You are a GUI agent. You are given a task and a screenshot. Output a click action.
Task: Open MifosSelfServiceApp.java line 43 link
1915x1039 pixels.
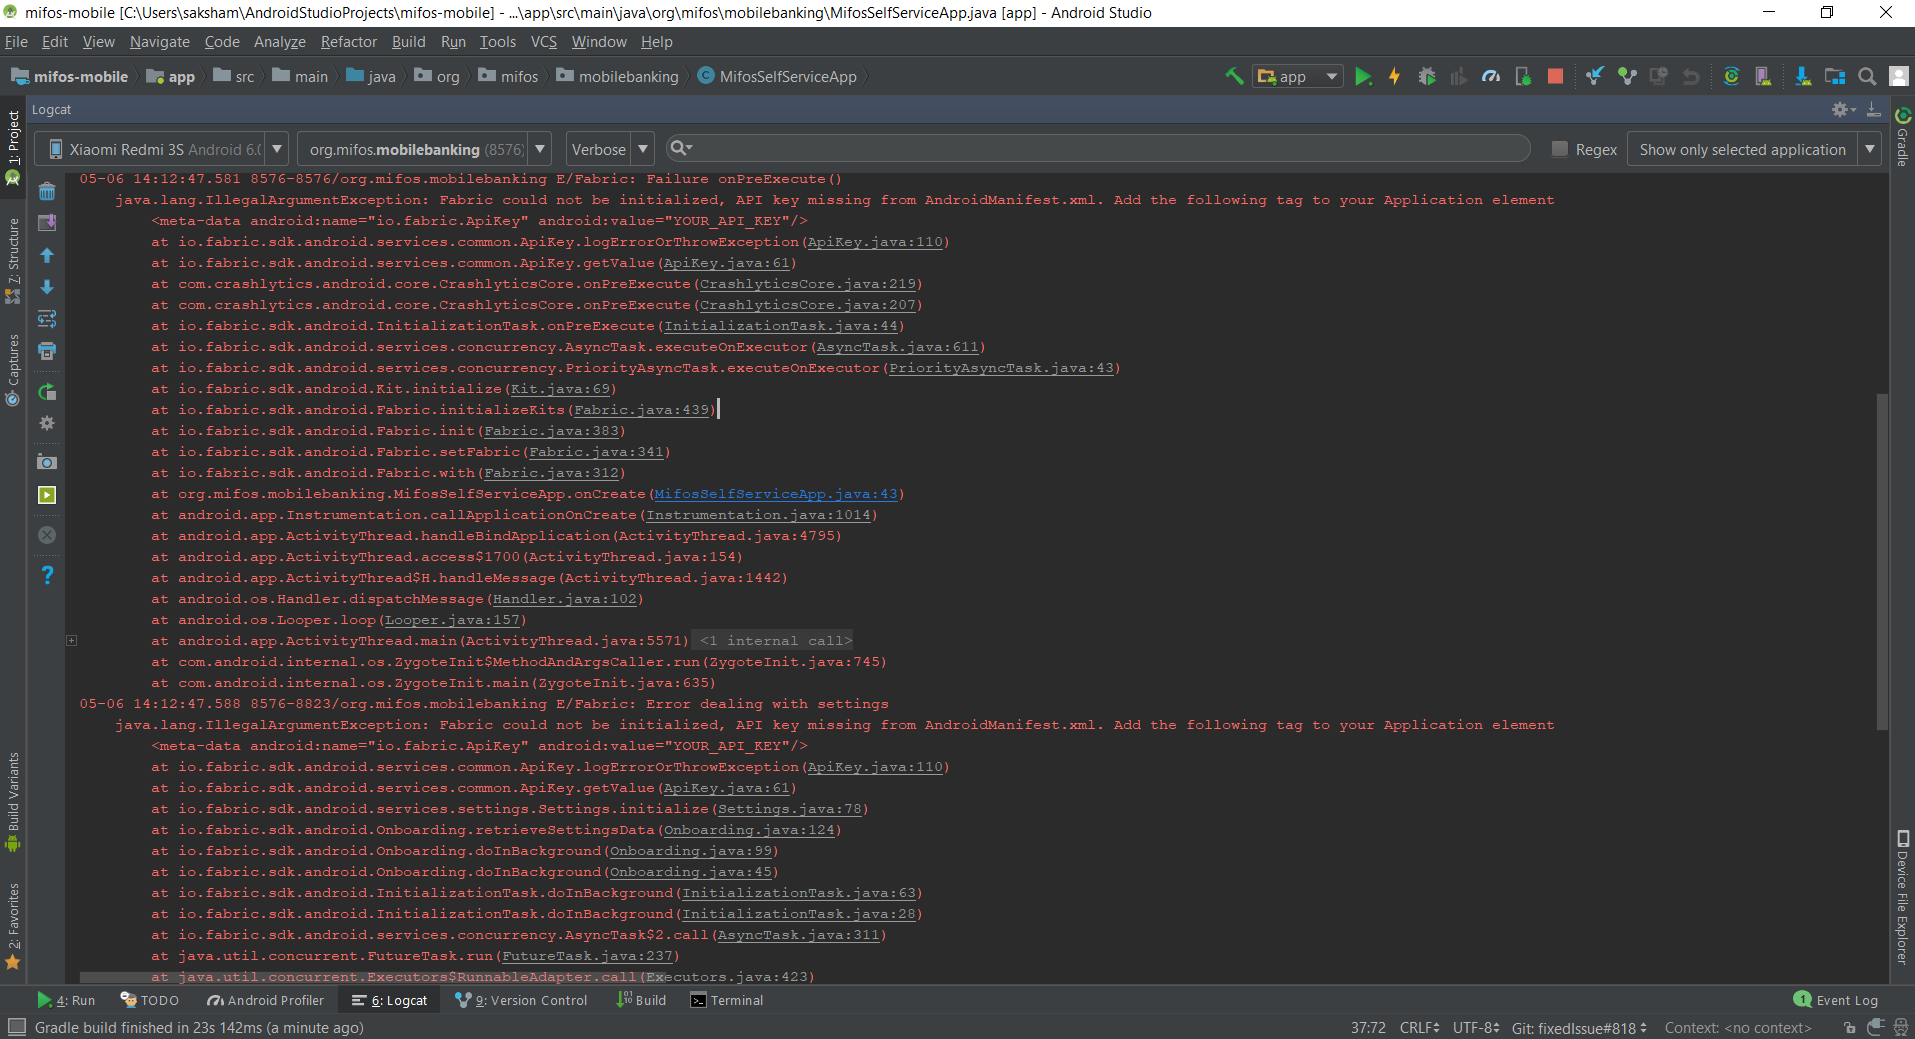point(775,493)
